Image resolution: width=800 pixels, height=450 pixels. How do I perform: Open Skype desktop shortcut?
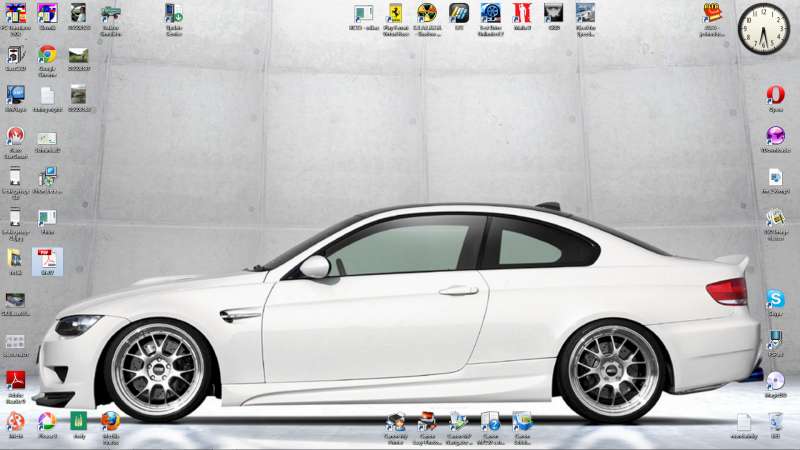[775, 299]
